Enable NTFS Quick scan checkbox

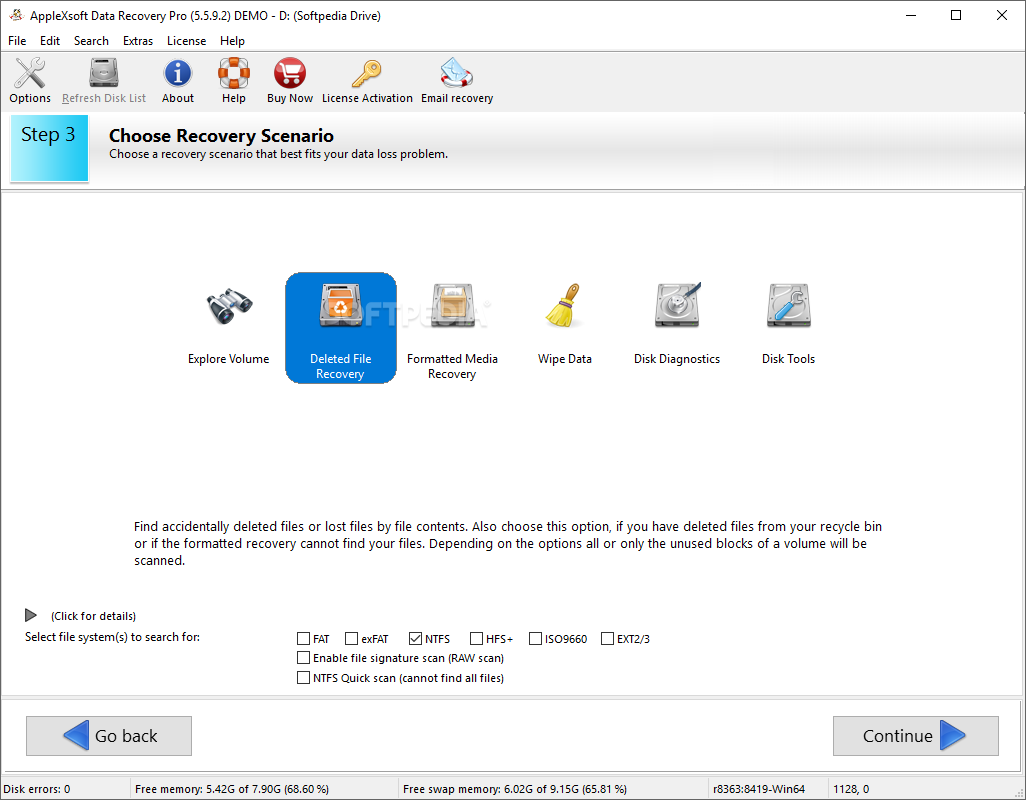point(304,678)
